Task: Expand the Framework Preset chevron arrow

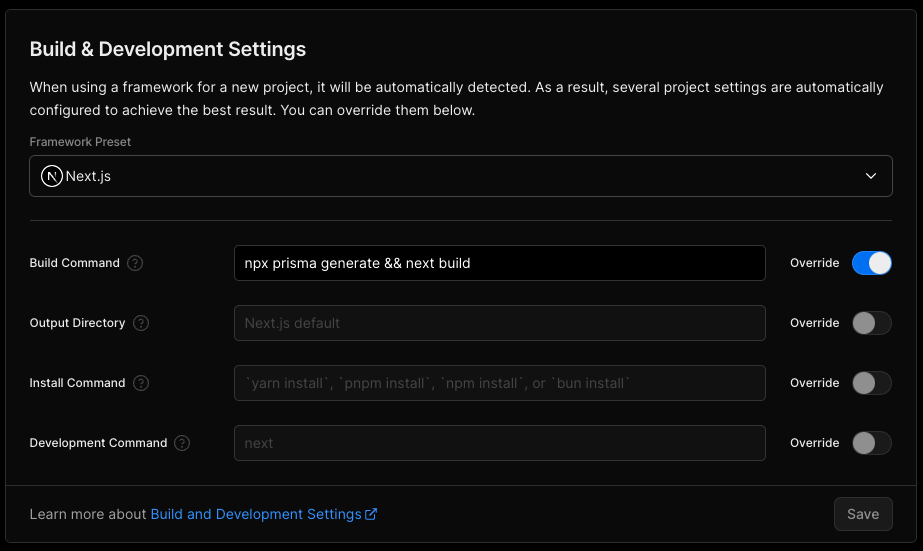Action: click(871, 176)
